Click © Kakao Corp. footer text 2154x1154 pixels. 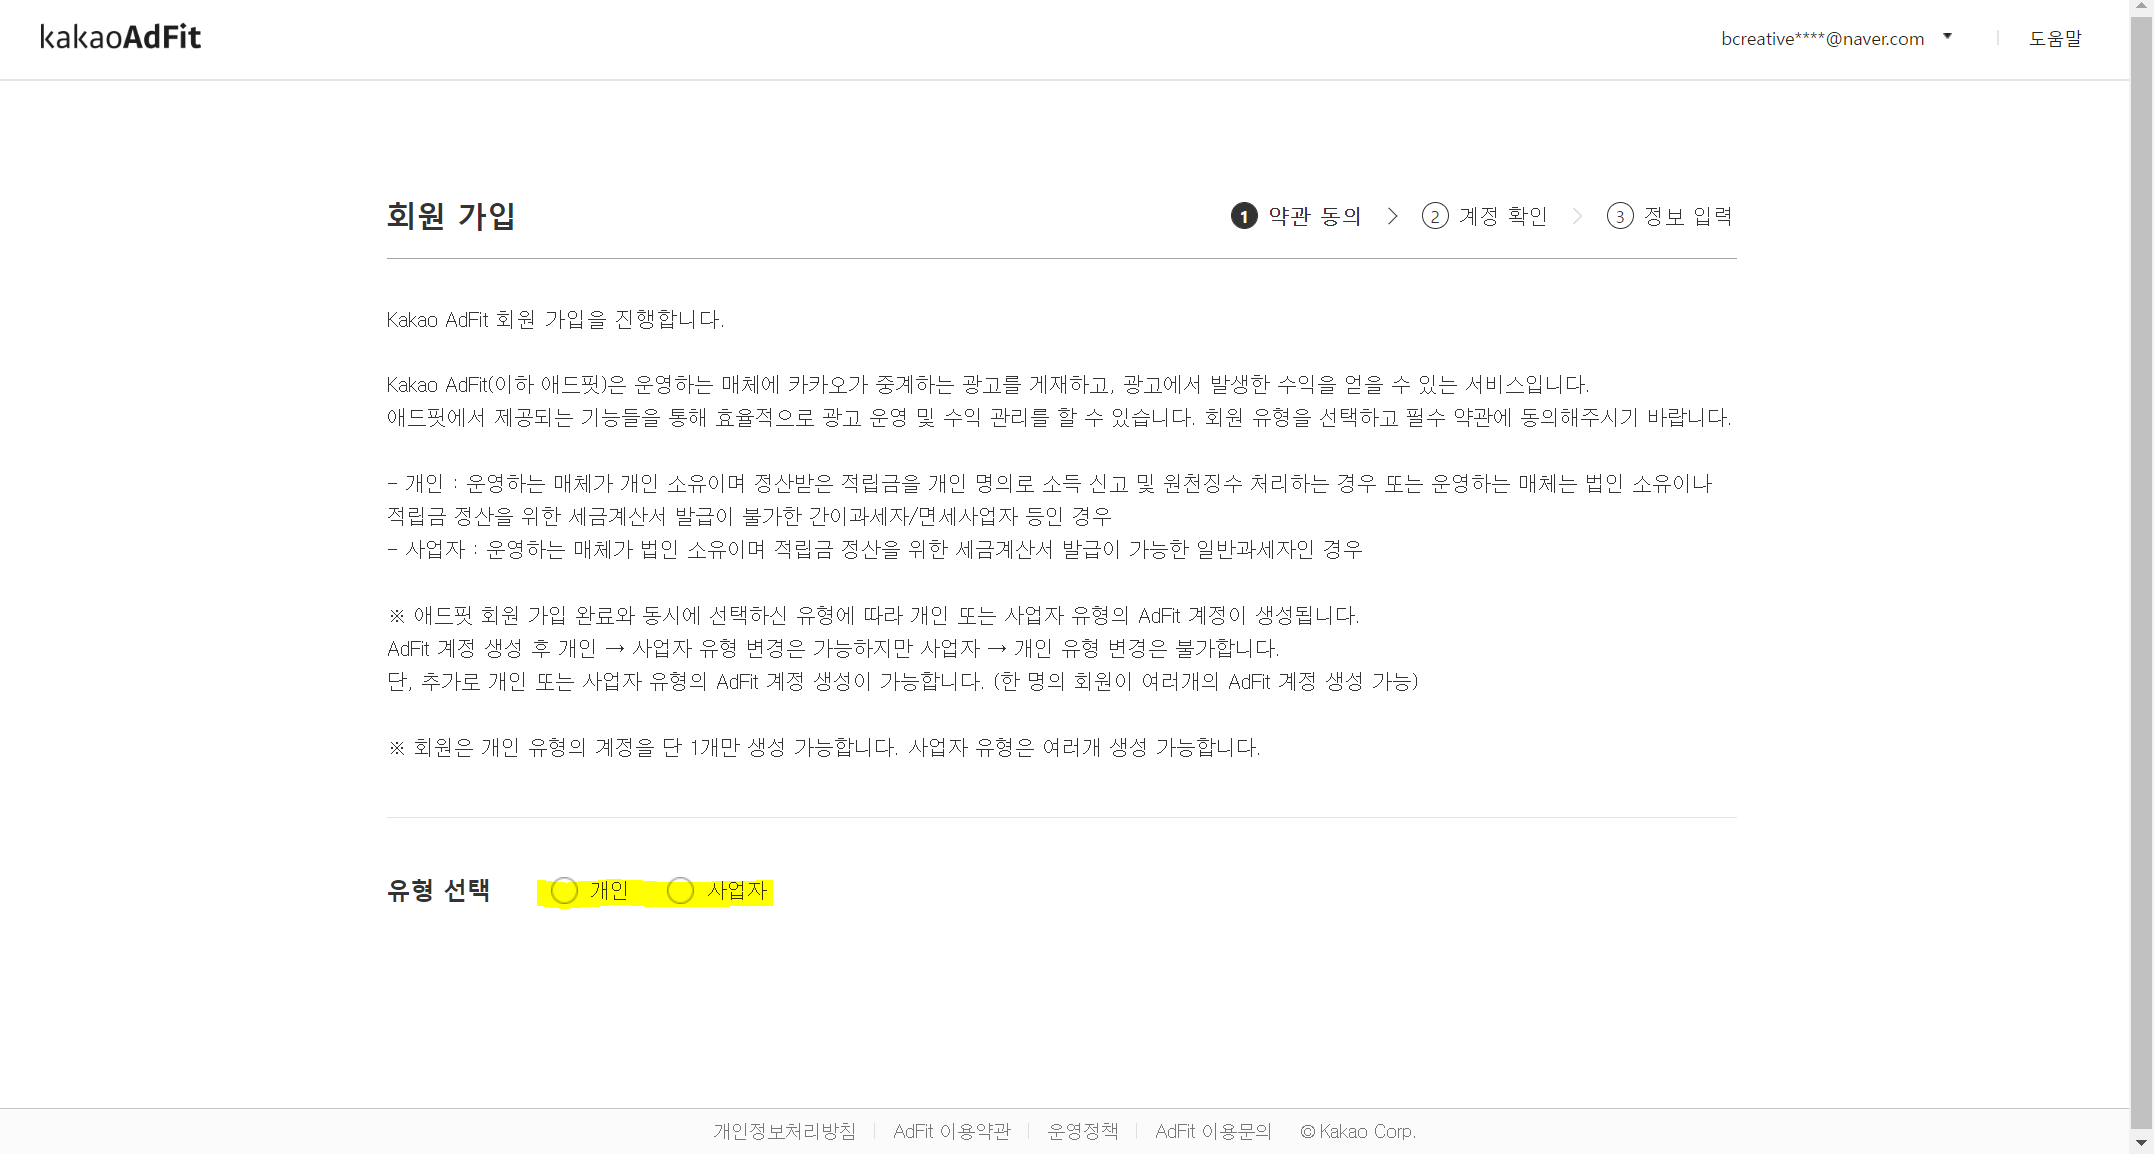1358,1131
